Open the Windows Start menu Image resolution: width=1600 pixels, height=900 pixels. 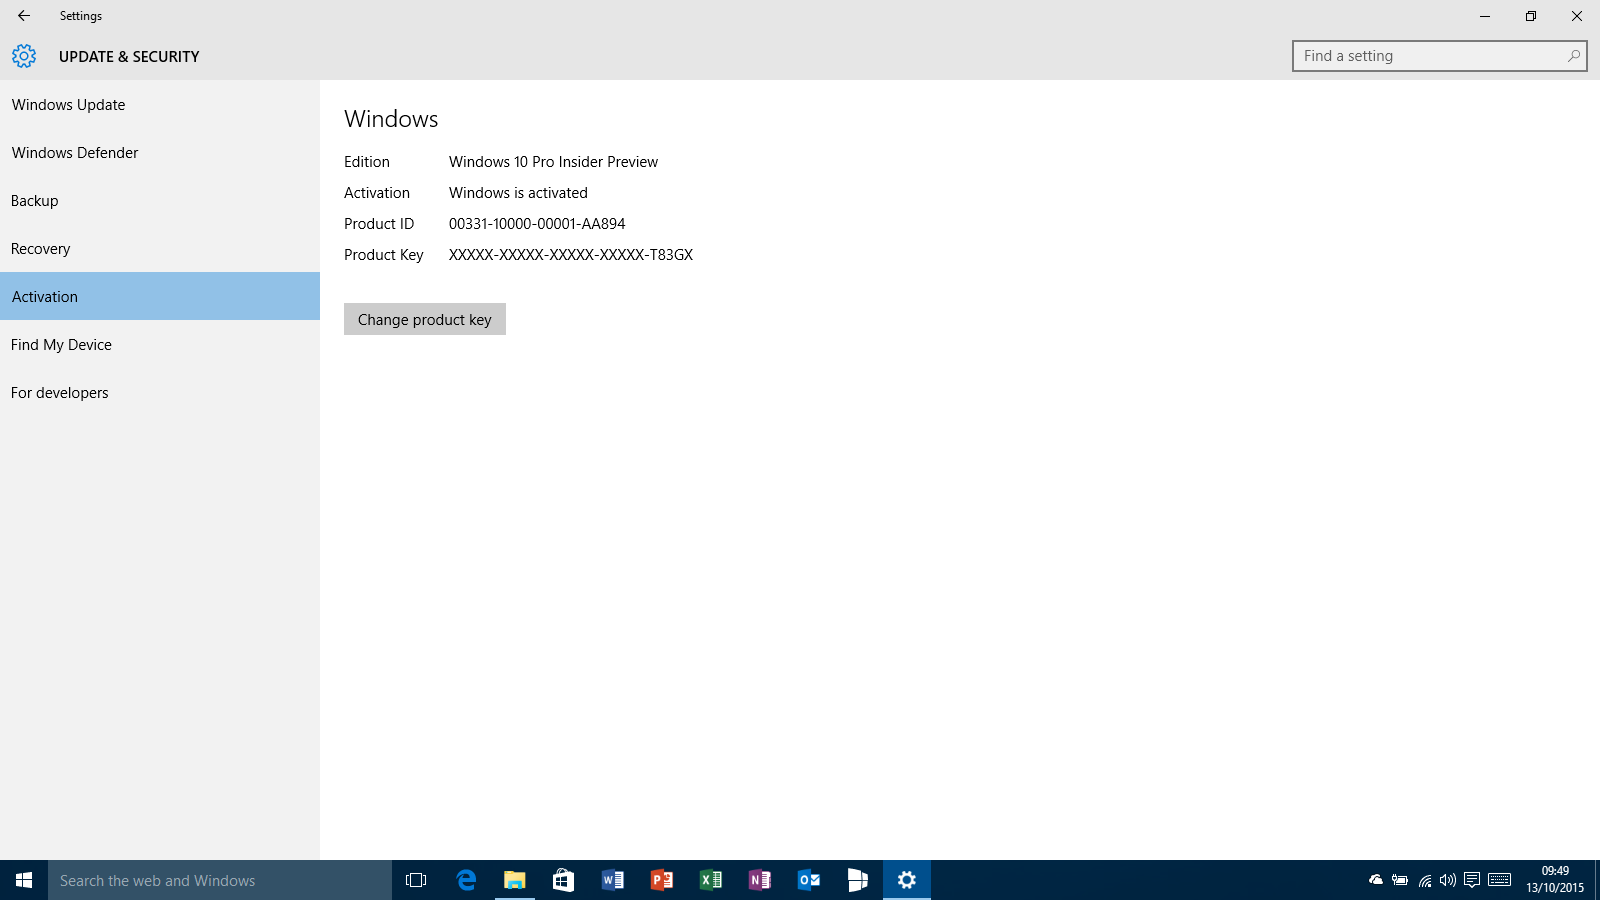24,880
